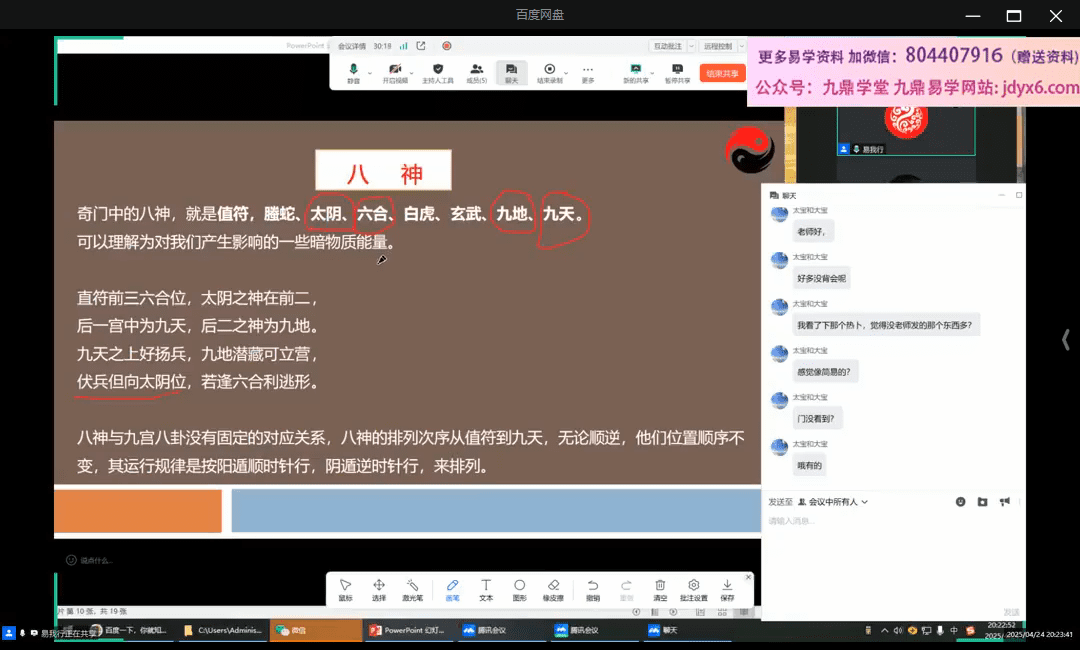Image resolution: width=1080 pixels, height=650 pixels.
Task: Select the 激光笔 laser pointer tool
Action: [x=412, y=589]
